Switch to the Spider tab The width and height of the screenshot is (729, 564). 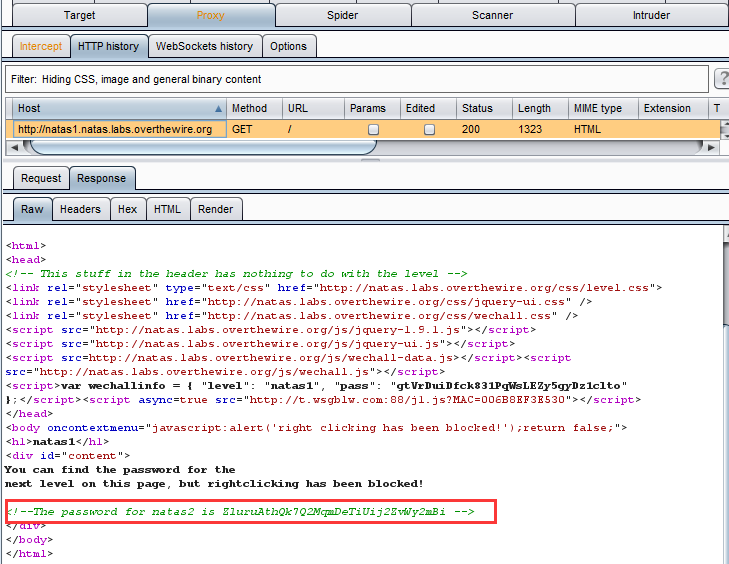pyautogui.click(x=342, y=15)
